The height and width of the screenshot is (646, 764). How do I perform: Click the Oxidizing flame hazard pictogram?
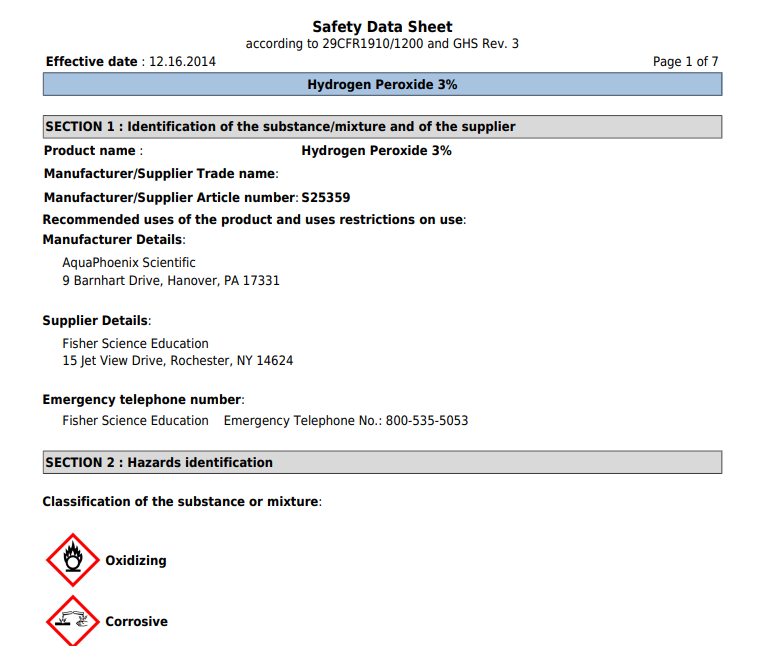(x=73, y=560)
